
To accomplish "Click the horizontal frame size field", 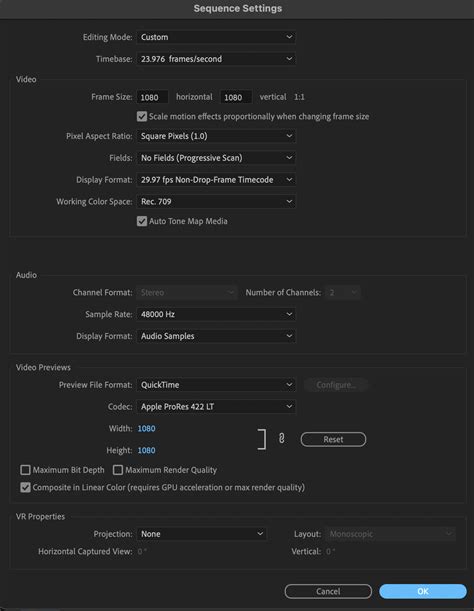I will (x=152, y=97).
